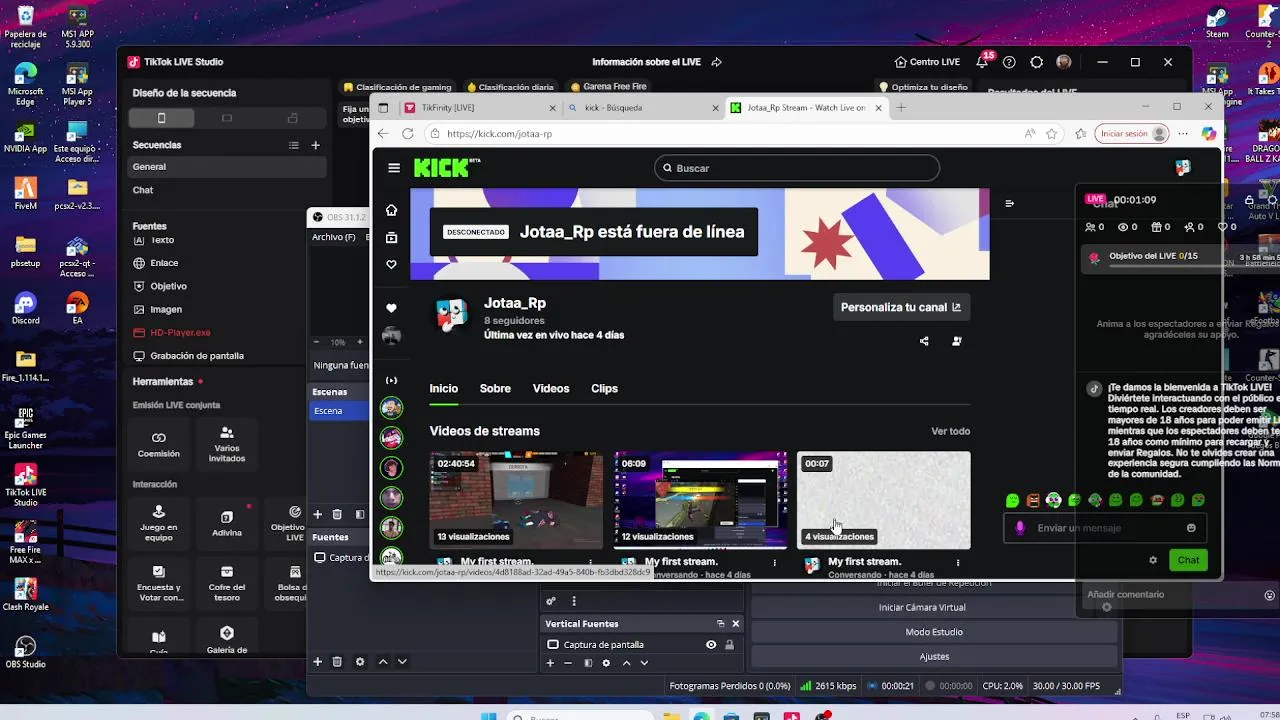Viewport: 1280px width, 720px height.
Task: Open the Kick hamburger menu
Action: click(394, 168)
